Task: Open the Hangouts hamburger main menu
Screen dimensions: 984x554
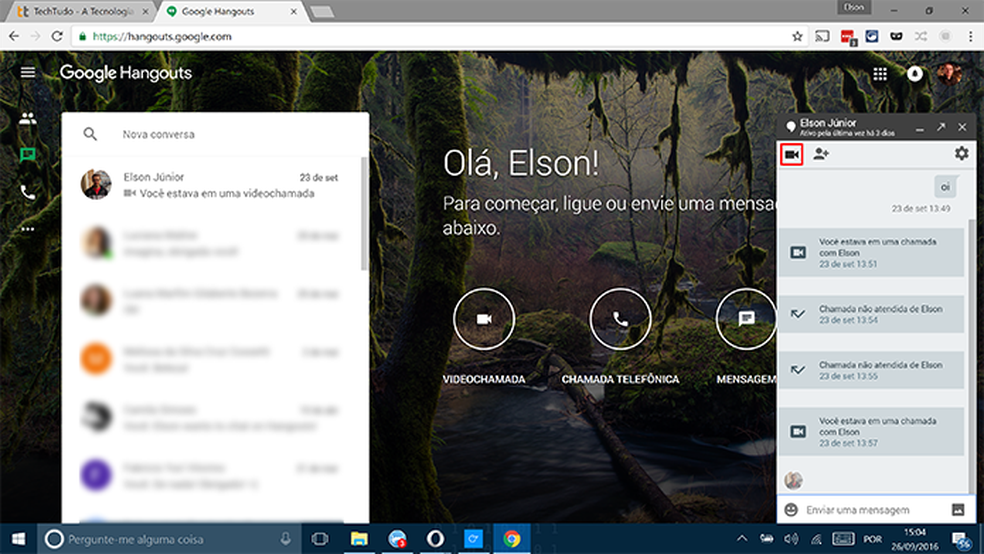Action: [x=28, y=73]
